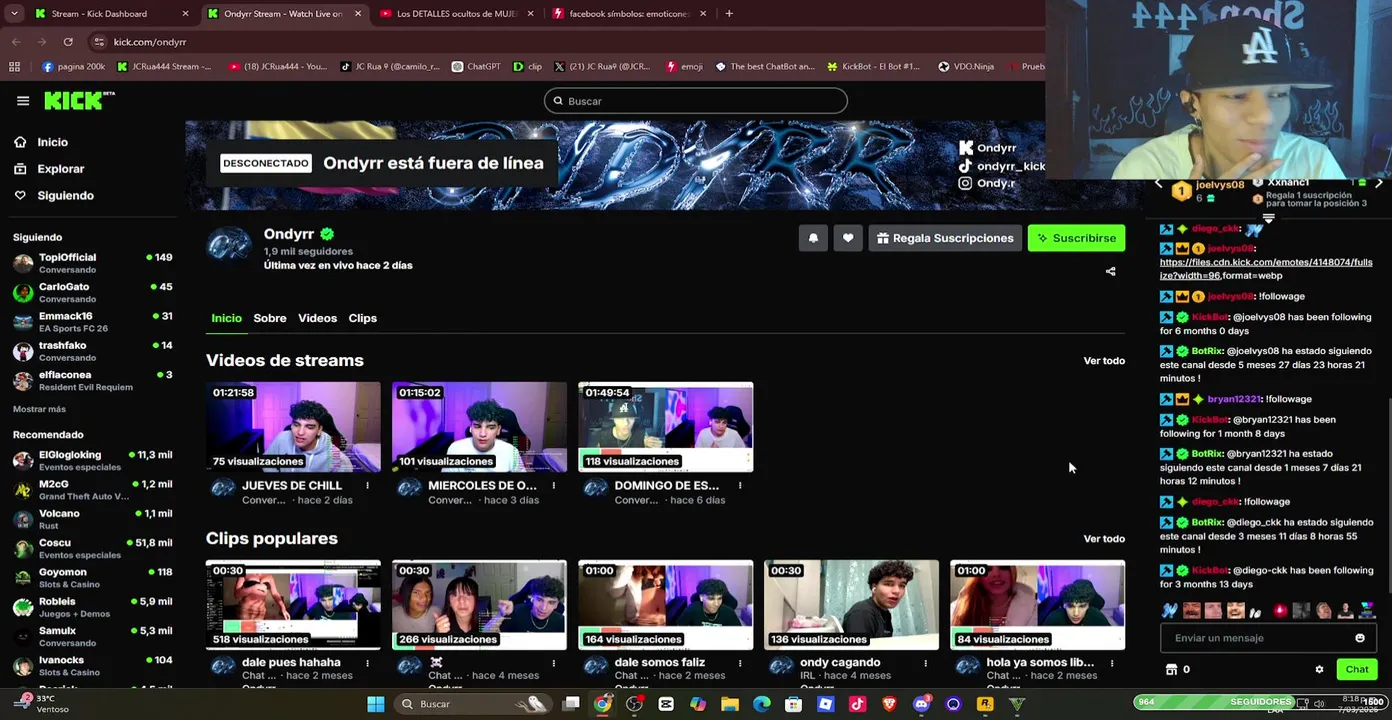
Task: Click Regala Suscripciones button
Action: point(945,238)
